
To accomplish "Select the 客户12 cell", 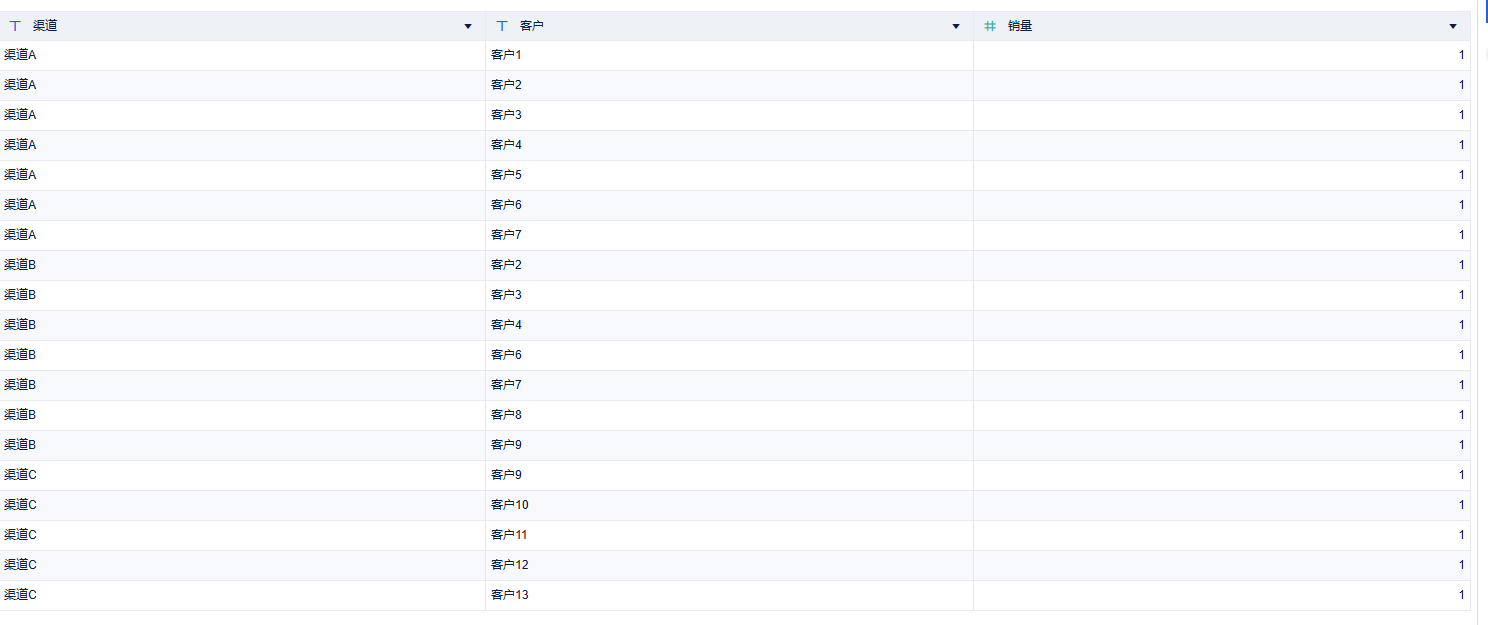I will point(729,565).
